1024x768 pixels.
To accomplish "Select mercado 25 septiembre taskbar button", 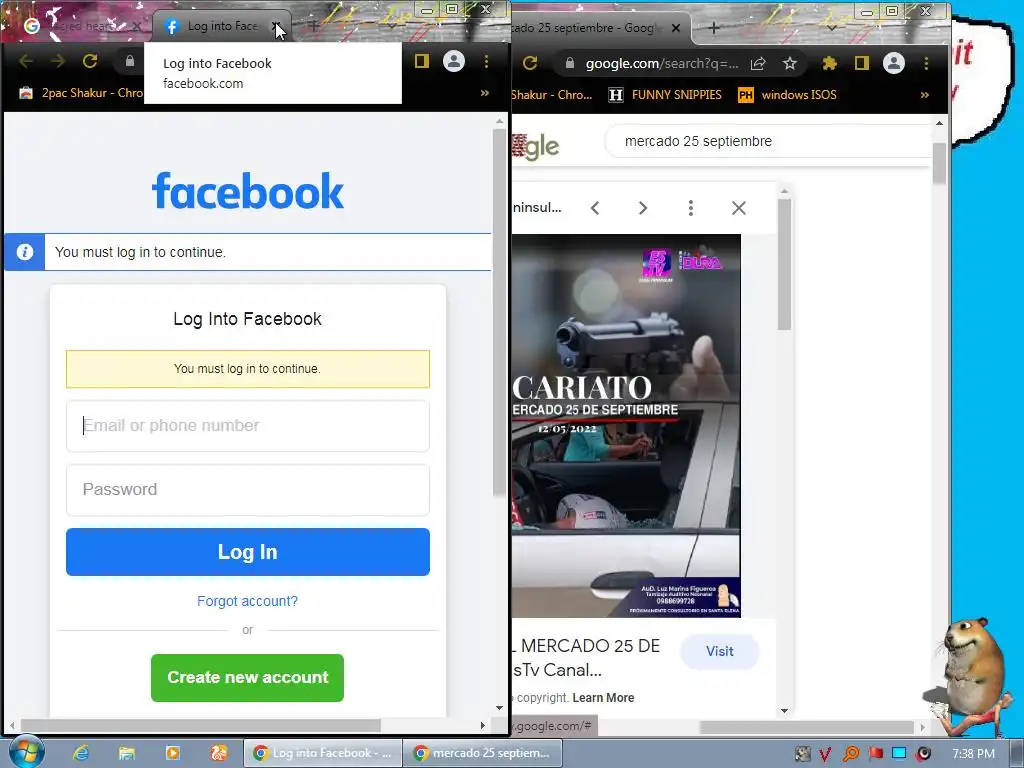I will coord(482,753).
